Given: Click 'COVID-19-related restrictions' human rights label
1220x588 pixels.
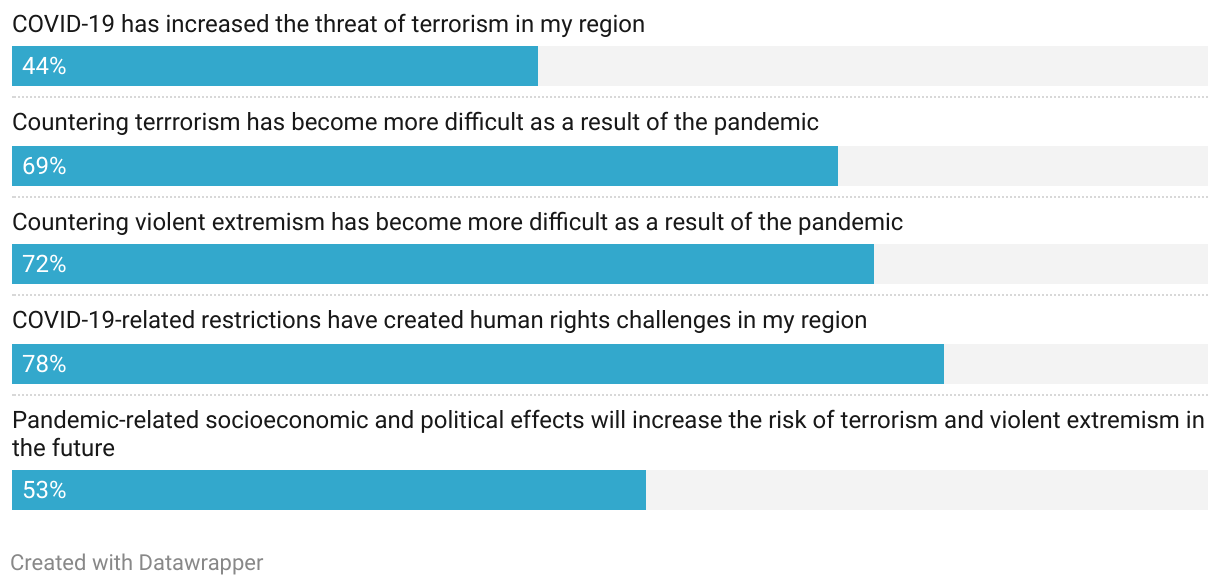Looking at the screenshot, I should [439, 320].
